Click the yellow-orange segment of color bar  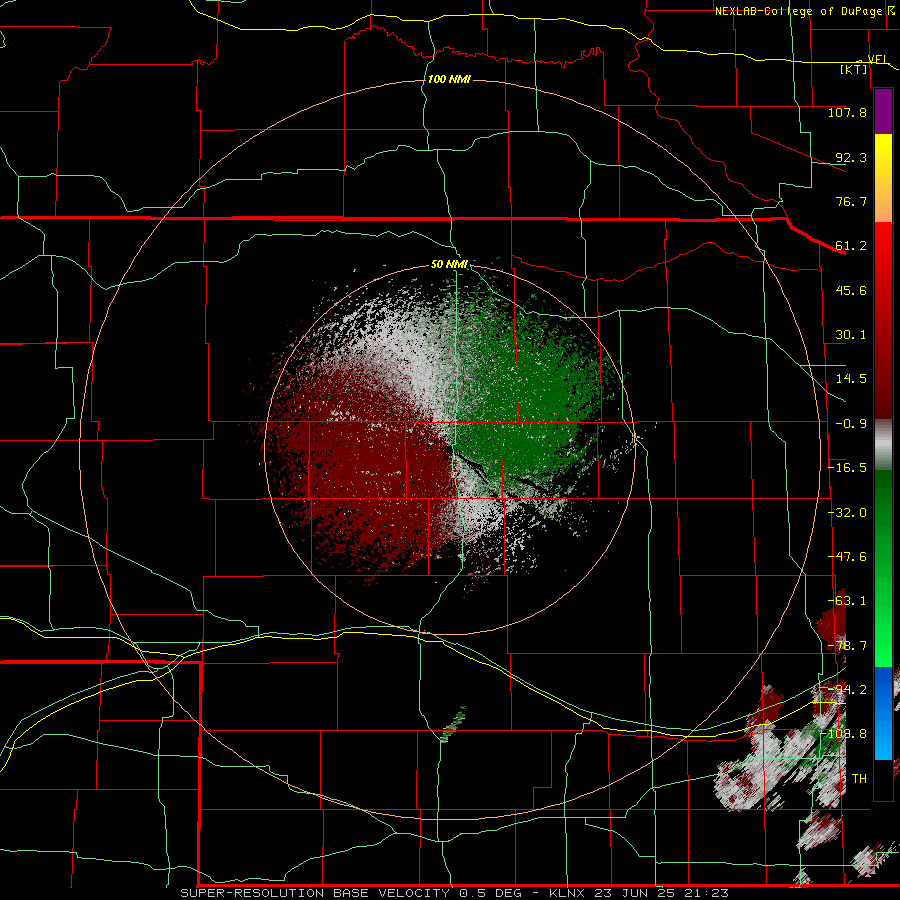tap(883, 178)
